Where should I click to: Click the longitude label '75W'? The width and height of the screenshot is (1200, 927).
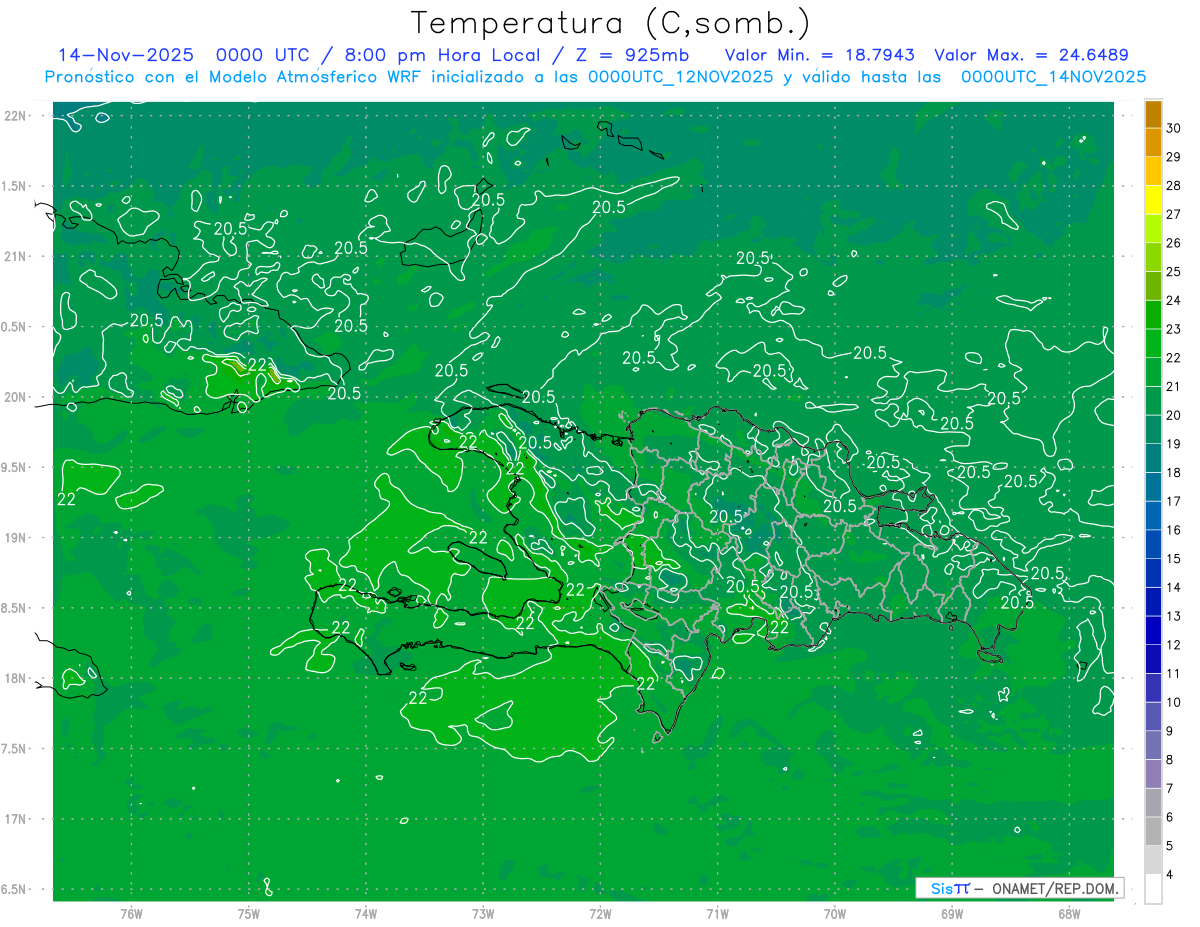point(248,913)
